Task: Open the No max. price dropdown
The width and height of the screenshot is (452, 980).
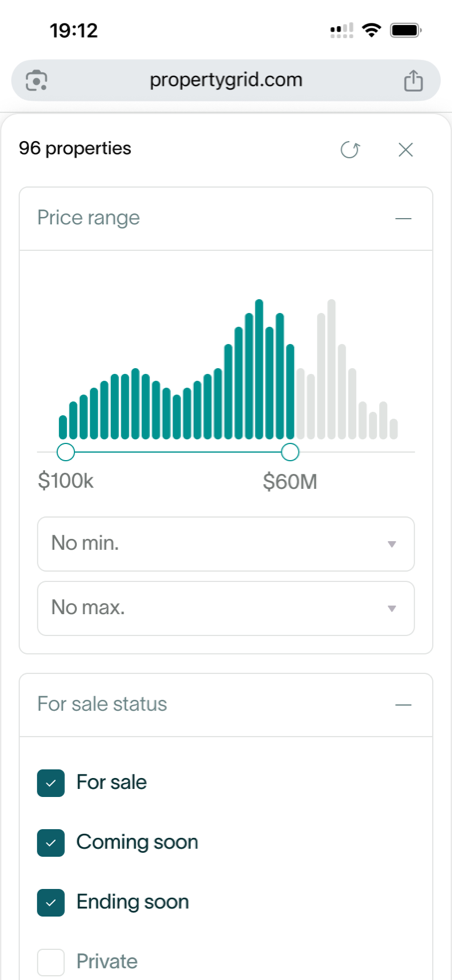Action: click(x=226, y=608)
